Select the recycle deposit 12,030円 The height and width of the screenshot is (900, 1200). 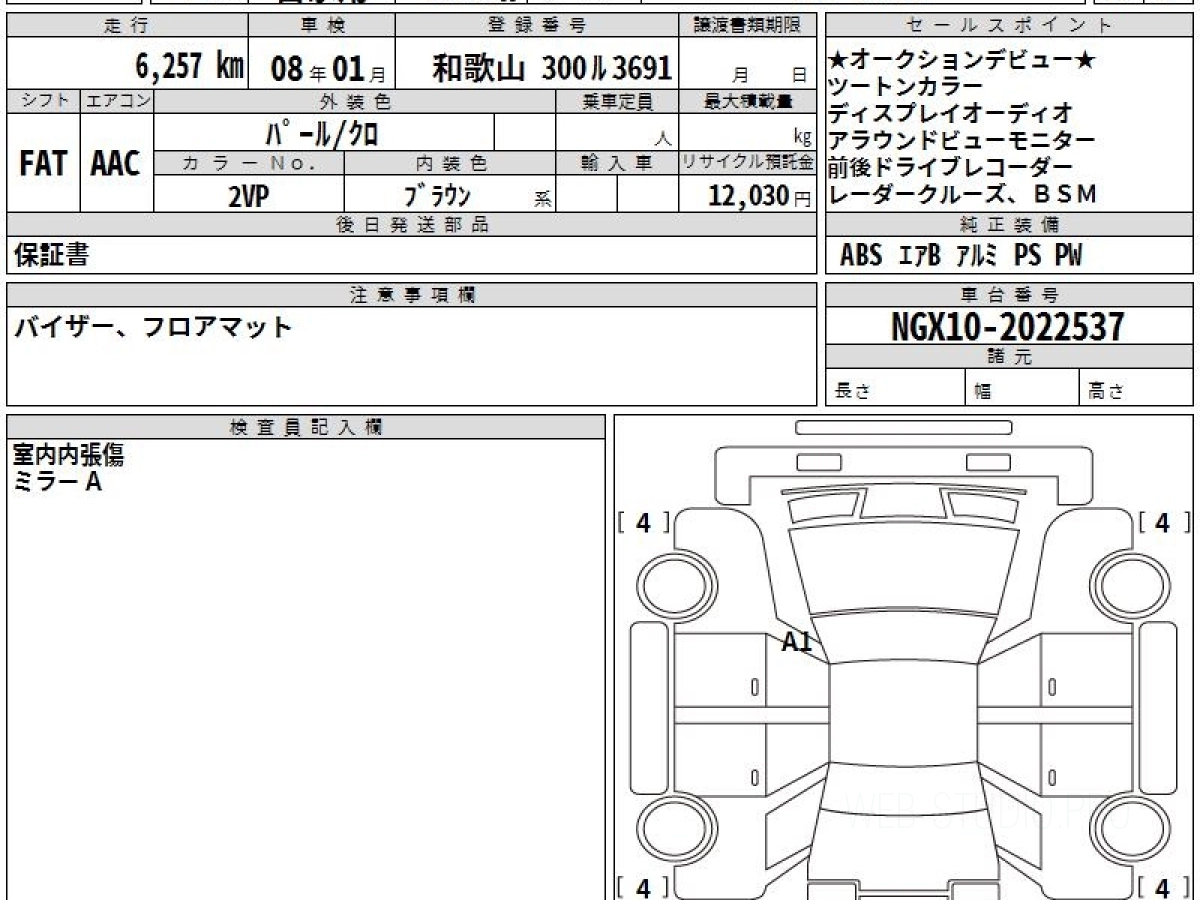pyautogui.click(x=760, y=196)
